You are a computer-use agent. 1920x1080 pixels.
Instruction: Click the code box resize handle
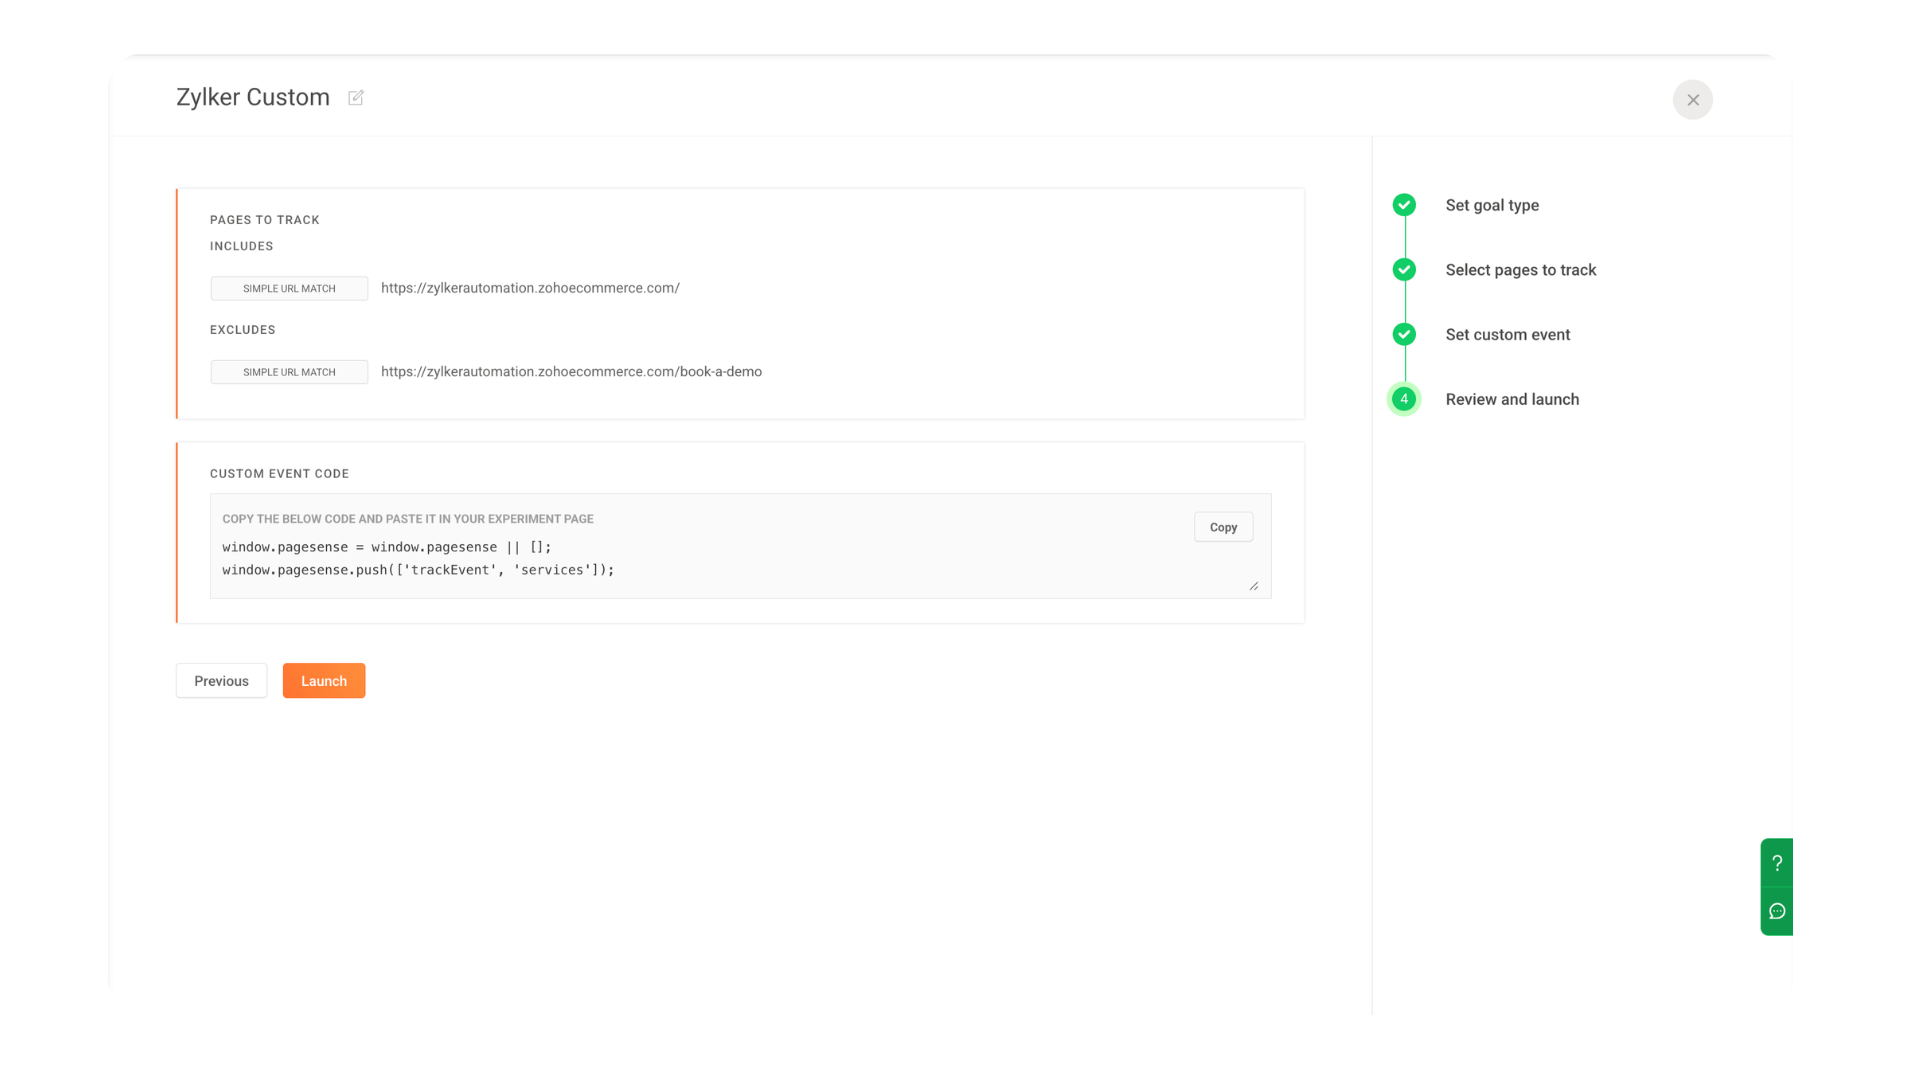point(1253,586)
